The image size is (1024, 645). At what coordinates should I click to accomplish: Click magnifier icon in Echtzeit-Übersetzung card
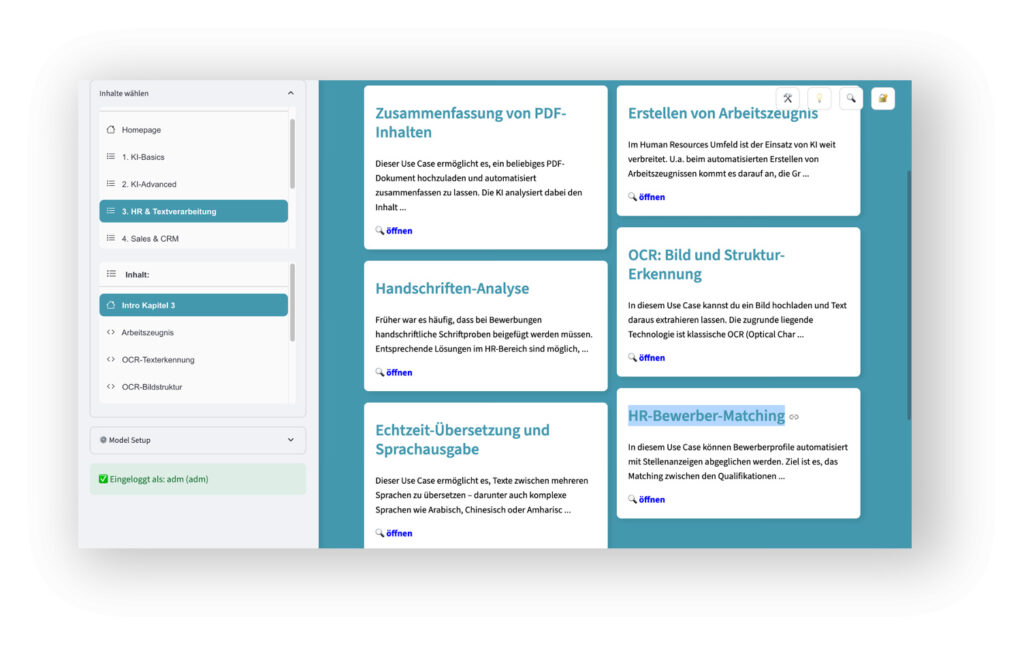coord(379,533)
